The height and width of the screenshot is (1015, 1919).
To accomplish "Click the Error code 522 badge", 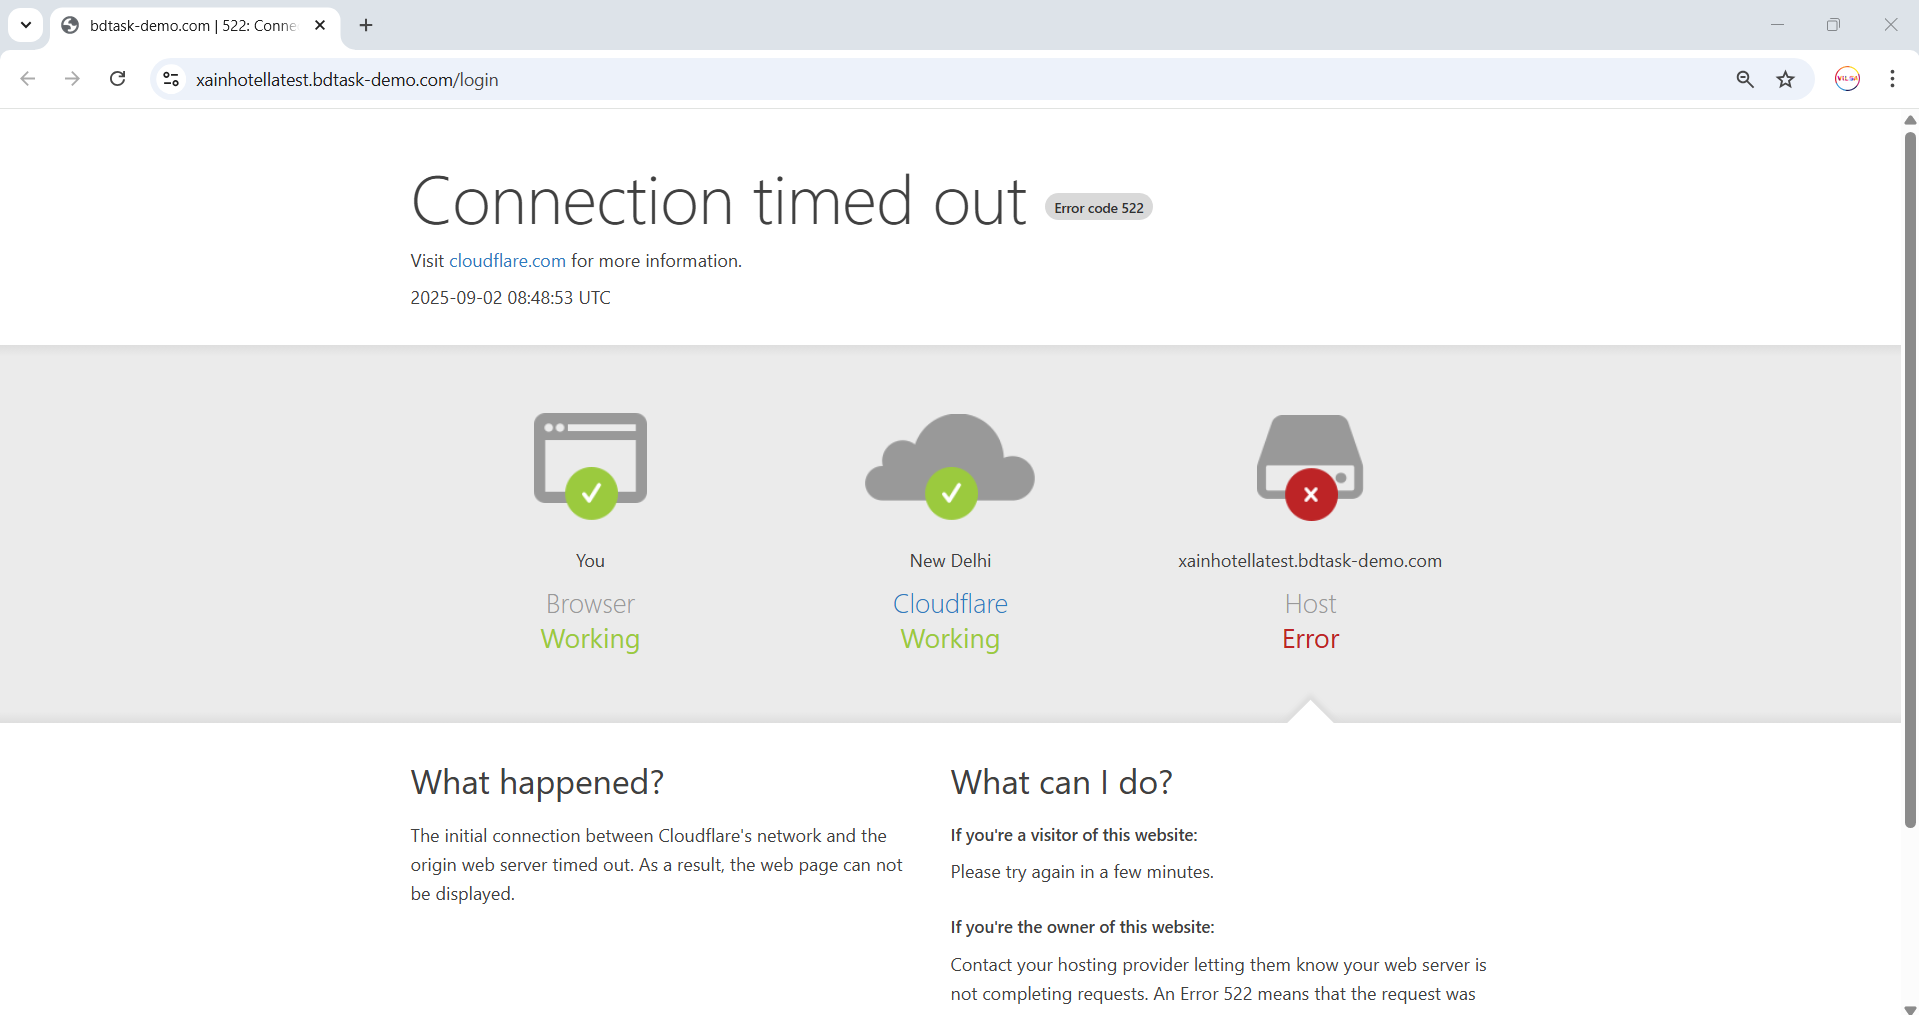I will coord(1099,208).
